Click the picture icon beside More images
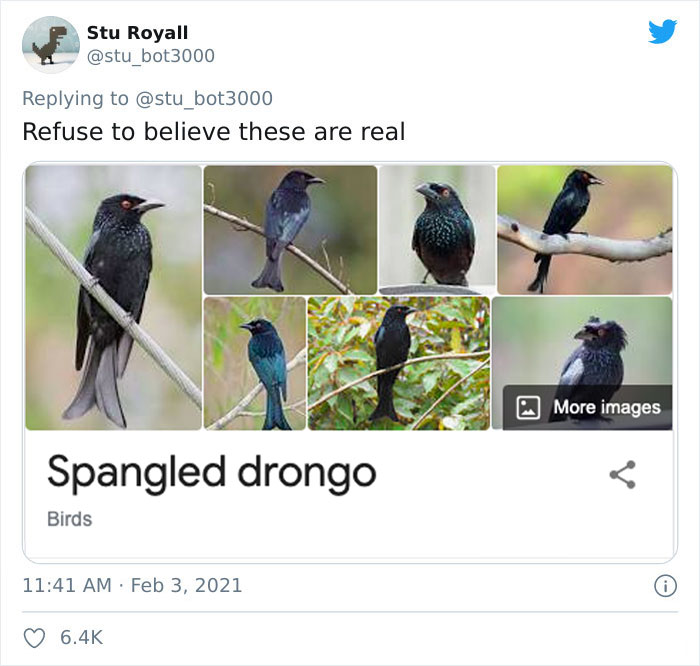This screenshot has width=700, height=666. [x=528, y=407]
